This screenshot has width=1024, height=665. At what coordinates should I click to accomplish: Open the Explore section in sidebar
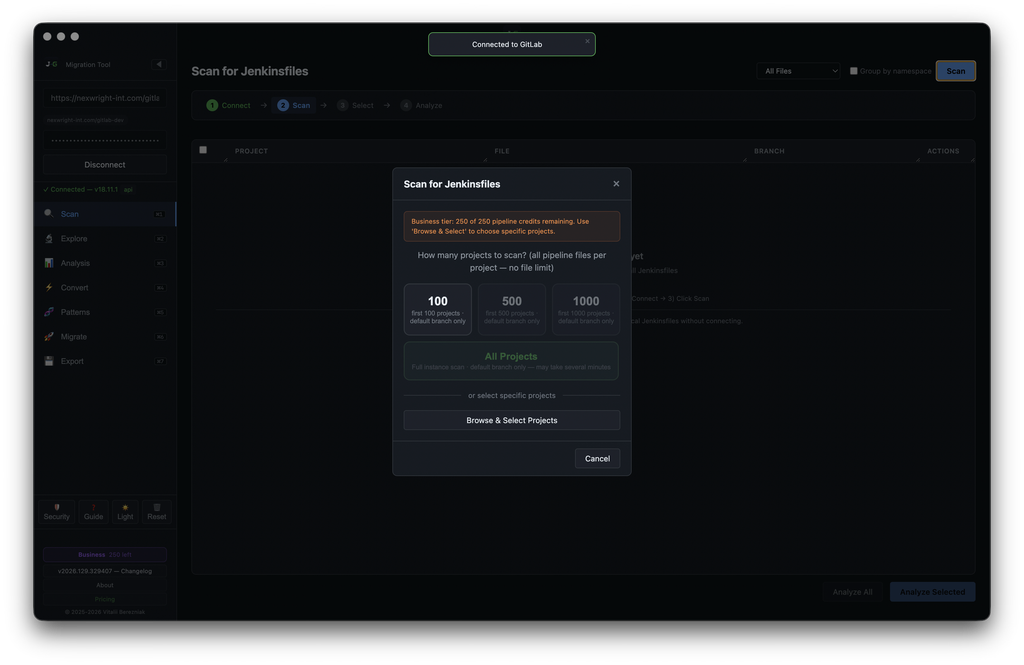(105, 238)
